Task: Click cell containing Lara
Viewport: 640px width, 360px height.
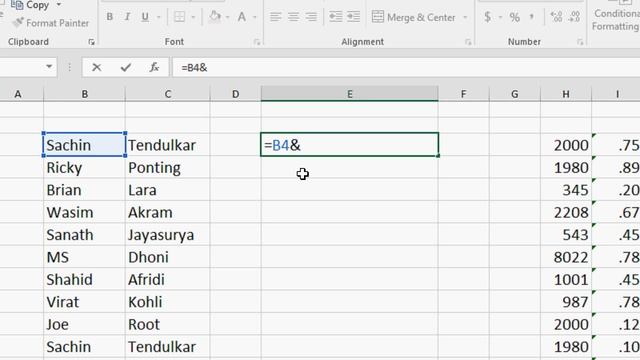Action: (168, 190)
